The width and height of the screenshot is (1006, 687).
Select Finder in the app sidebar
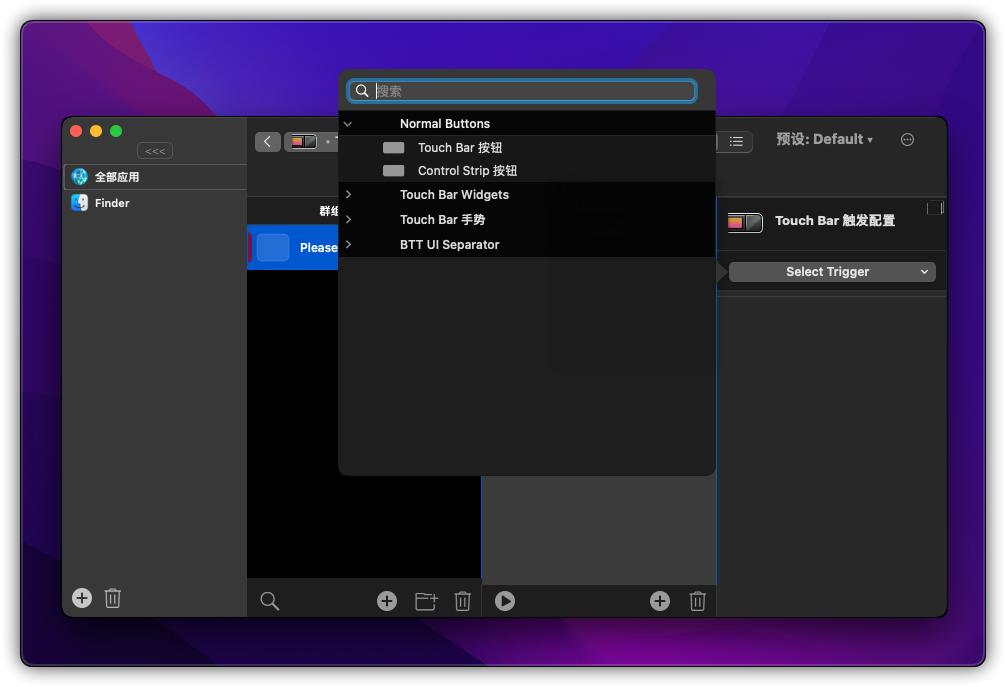[155, 203]
